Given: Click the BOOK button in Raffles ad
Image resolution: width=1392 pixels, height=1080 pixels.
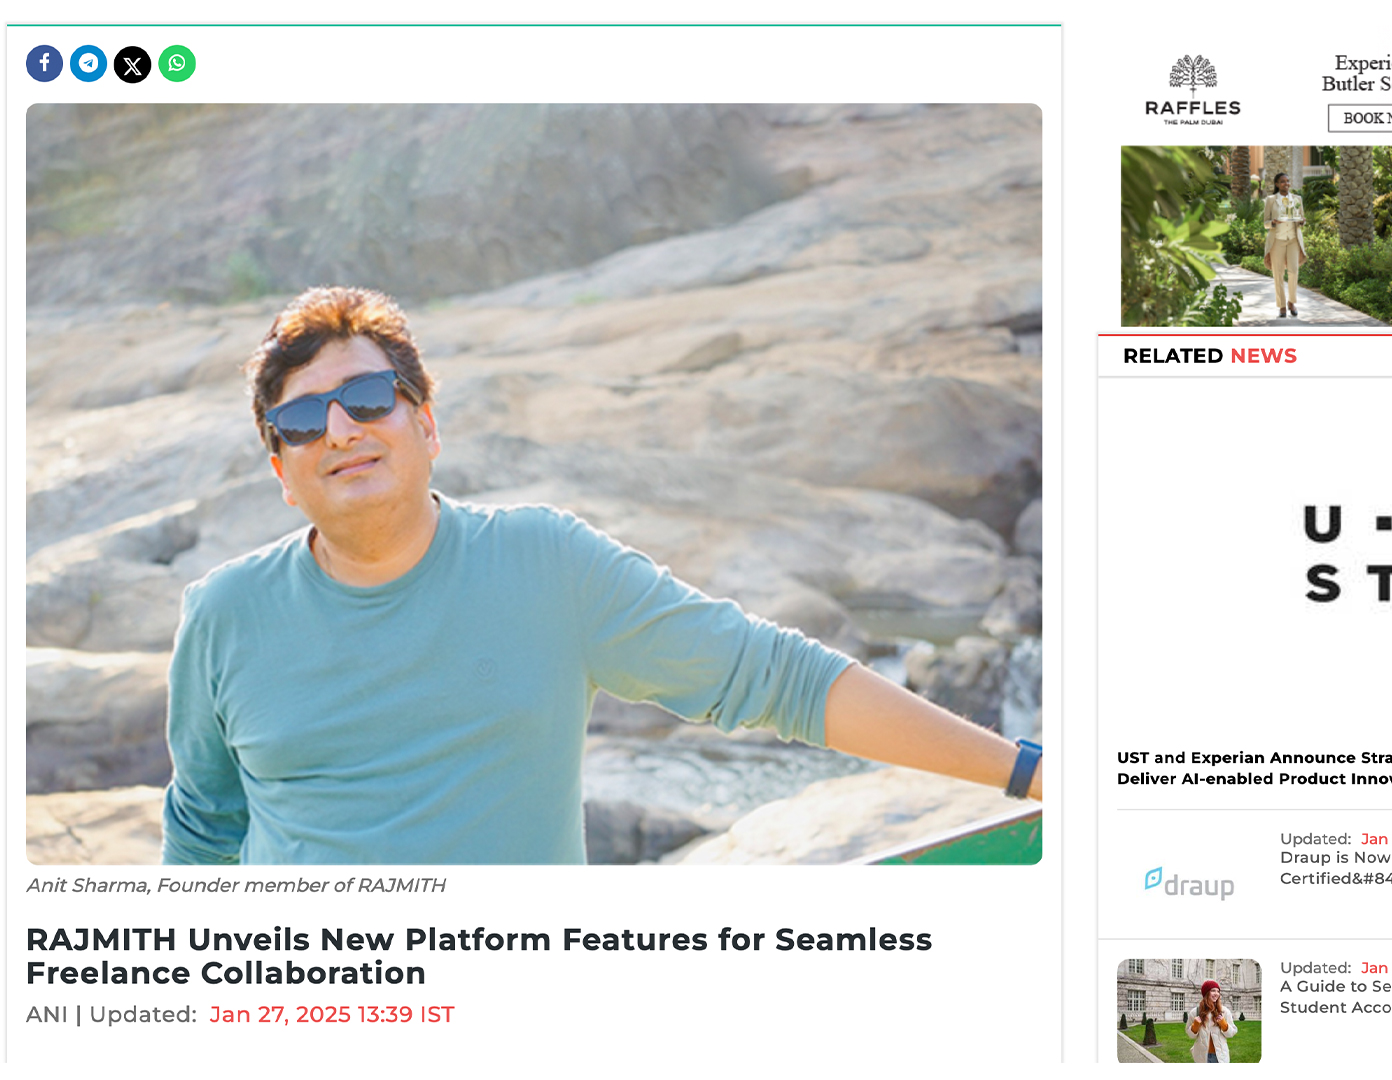Looking at the screenshot, I should (1360, 118).
